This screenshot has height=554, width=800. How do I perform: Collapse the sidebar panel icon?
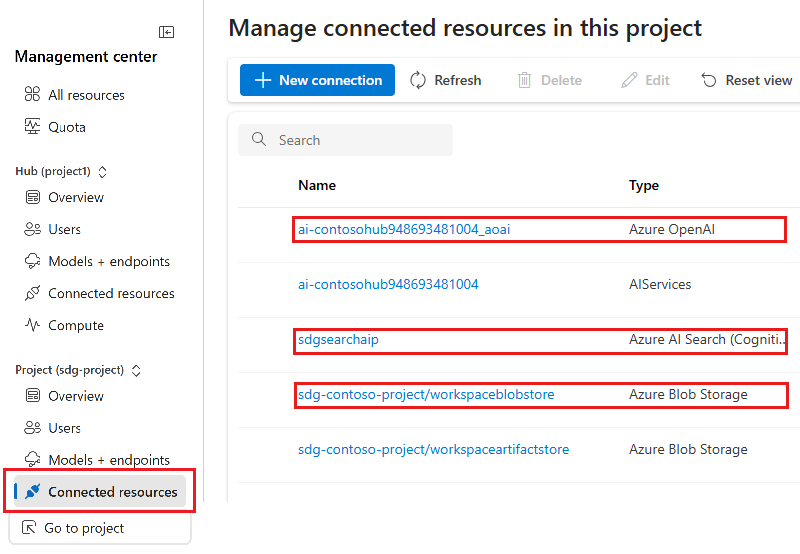167,32
